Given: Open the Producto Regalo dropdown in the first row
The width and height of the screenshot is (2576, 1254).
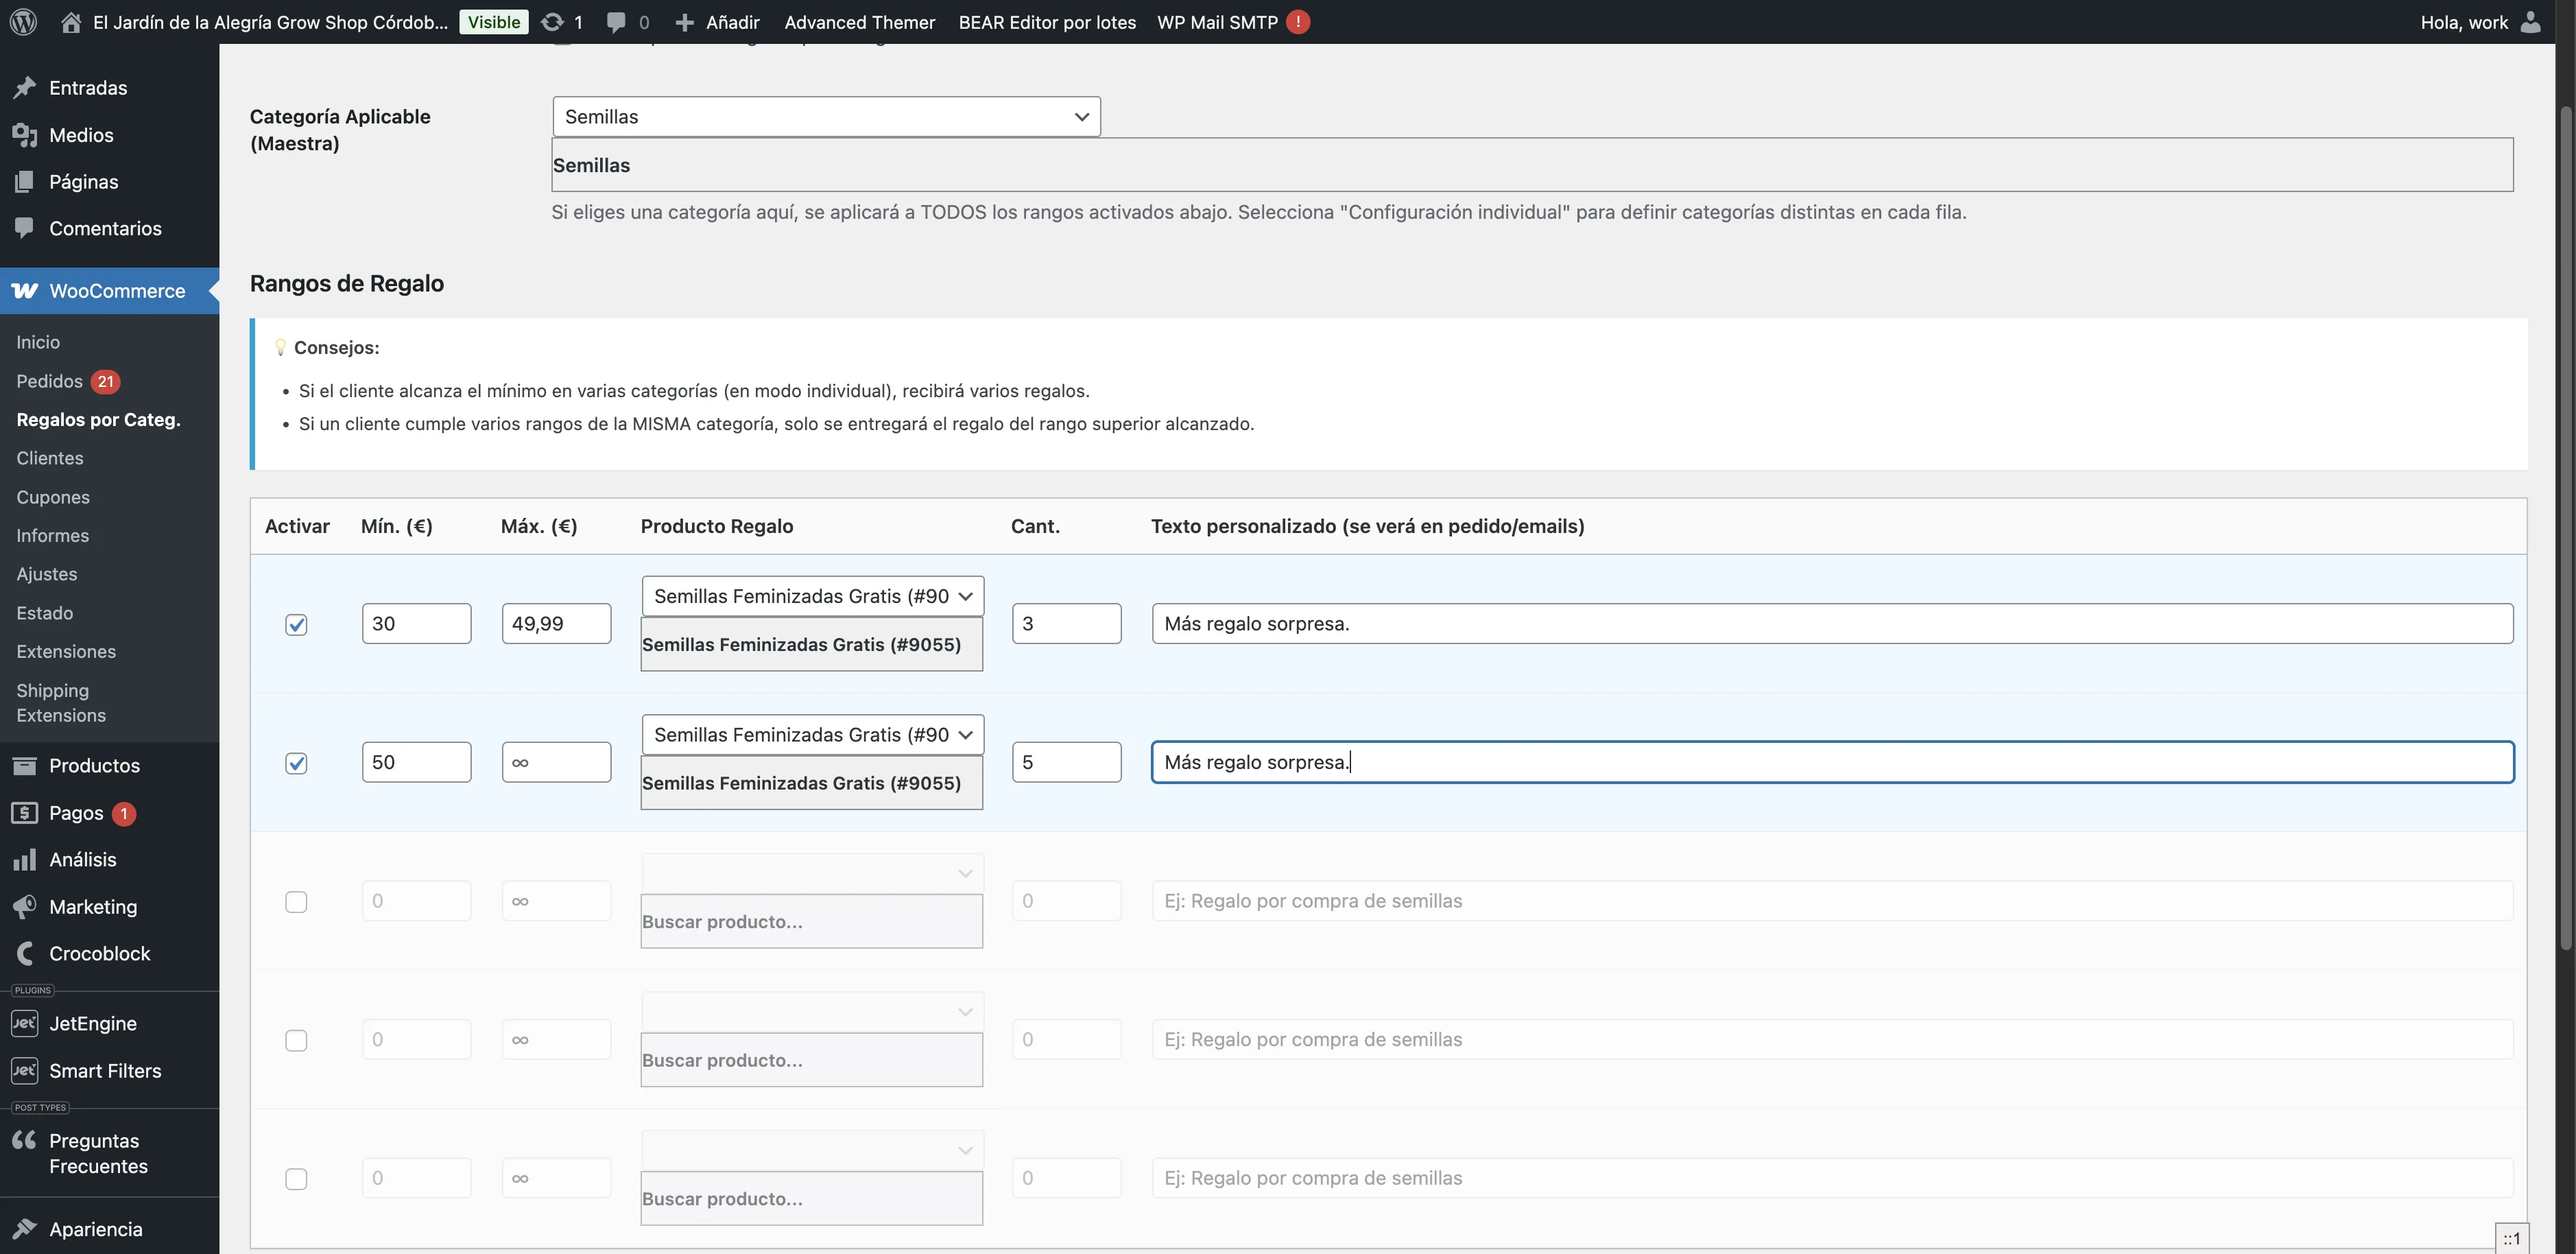Looking at the screenshot, I should [811, 595].
